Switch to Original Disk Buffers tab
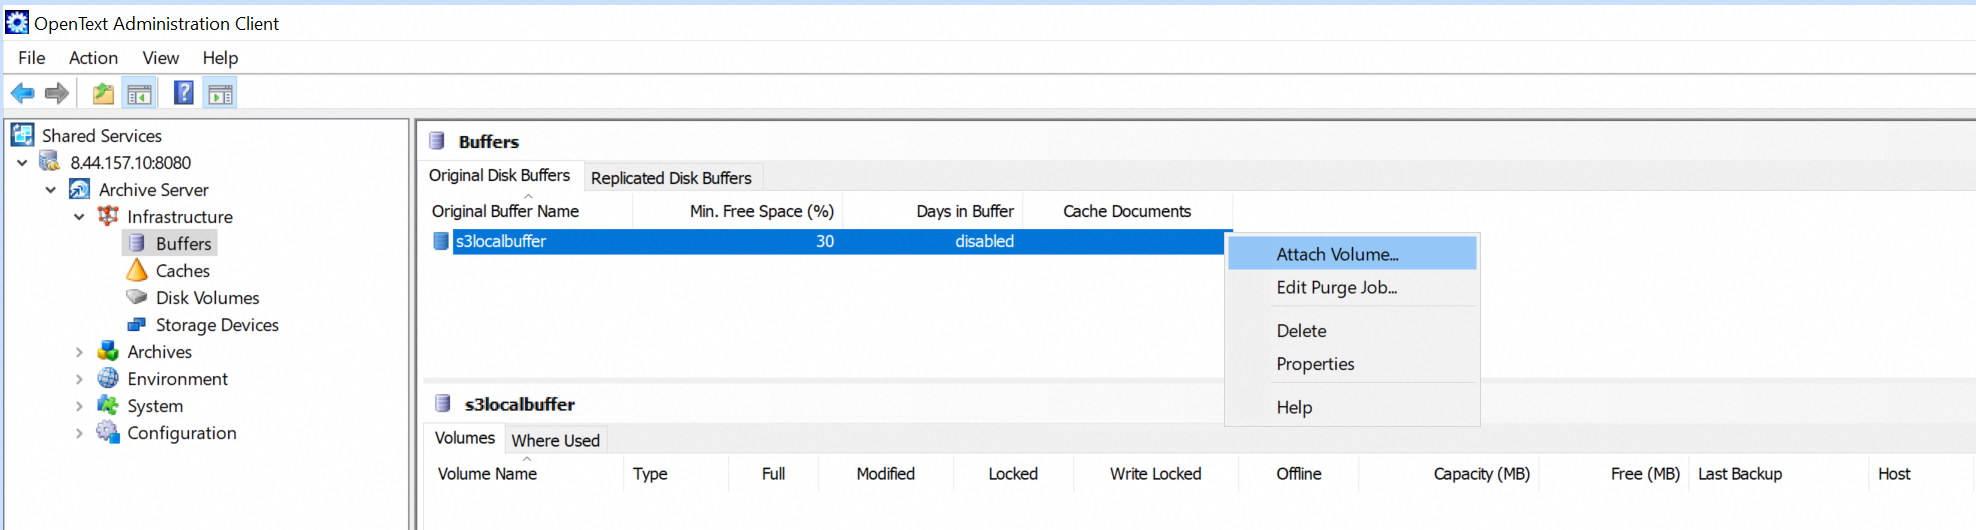Viewport: 1976px width, 530px height. 500,175
